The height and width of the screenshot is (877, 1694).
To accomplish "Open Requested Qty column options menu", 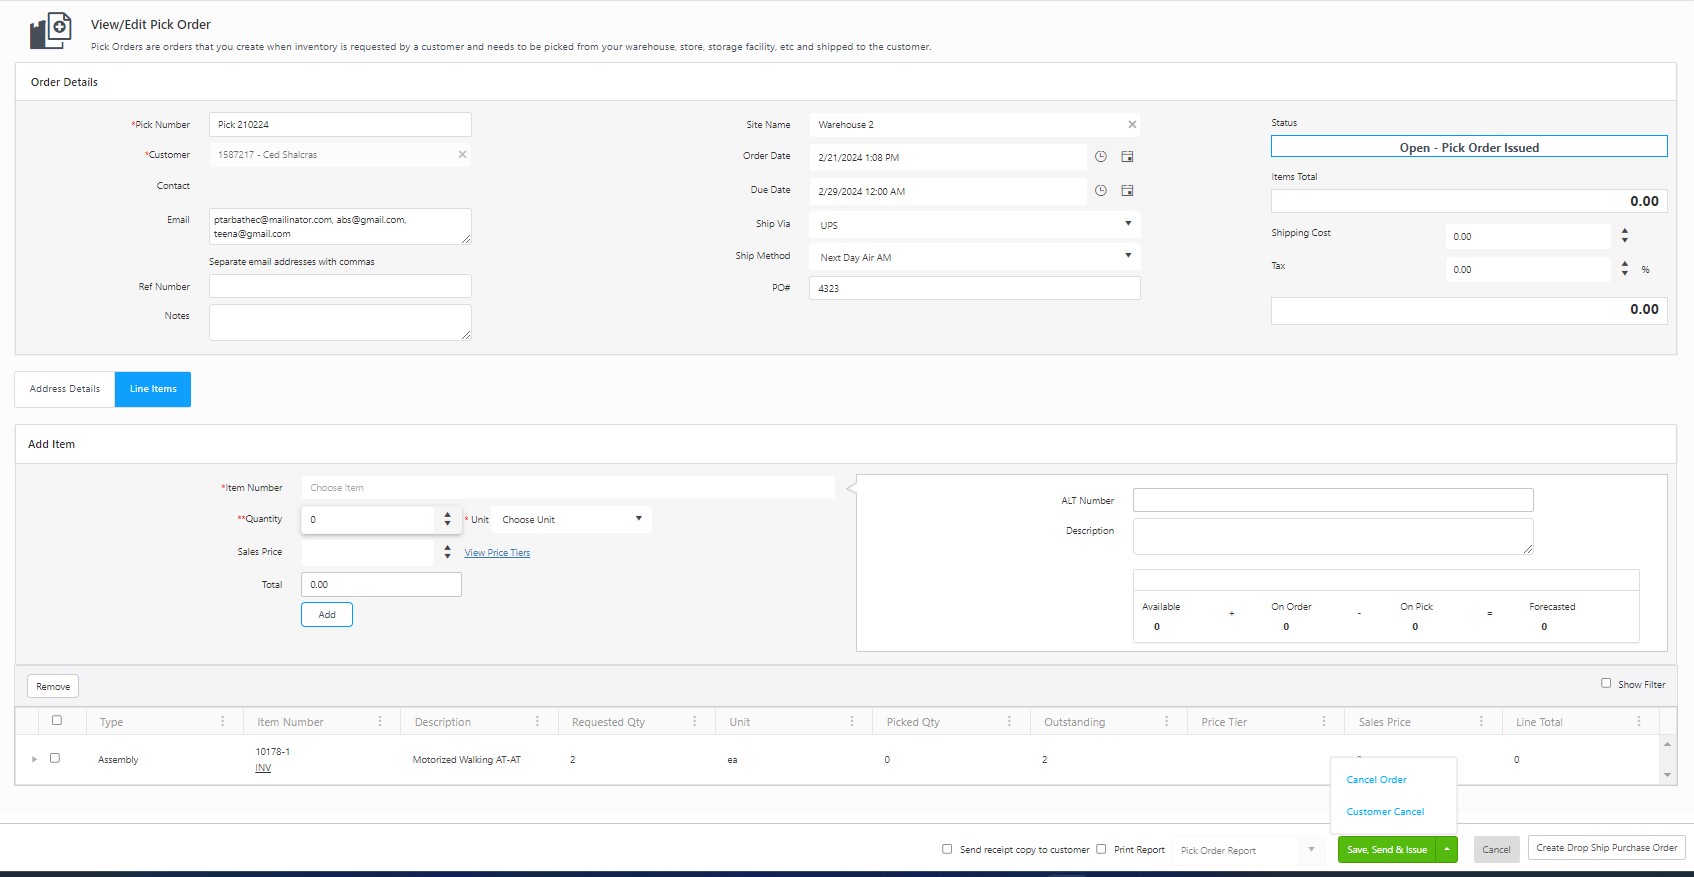I will (x=694, y=721).
